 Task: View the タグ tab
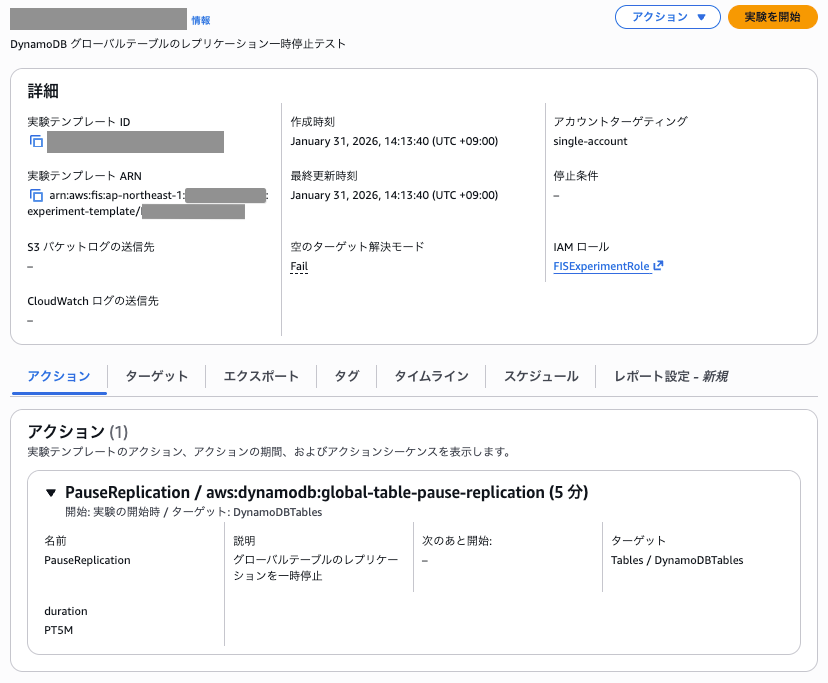coord(345,376)
